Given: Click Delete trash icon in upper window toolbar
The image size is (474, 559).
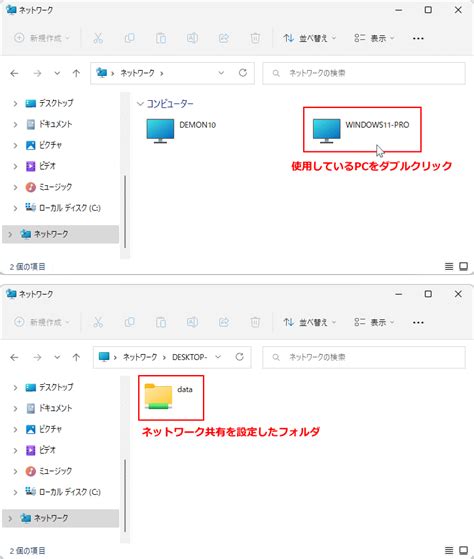Looking at the screenshot, I should [255, 38].
